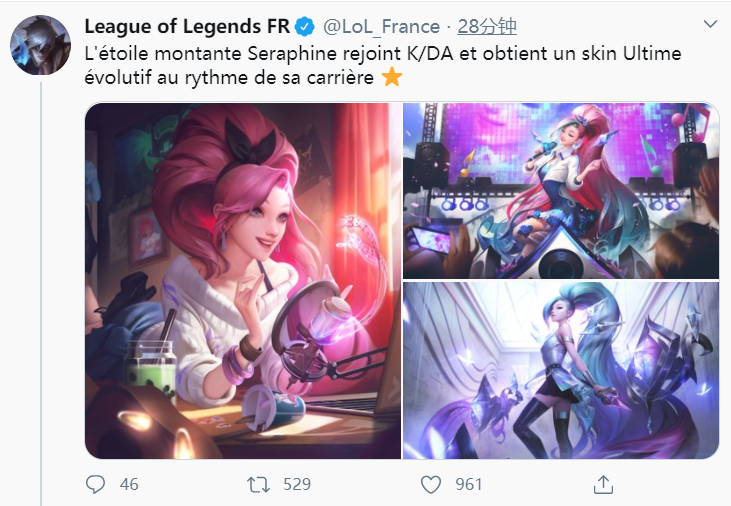This screenshot has height=506, width=731.
Task: Click the 961 likes count
Action: [x=469, y=485]
